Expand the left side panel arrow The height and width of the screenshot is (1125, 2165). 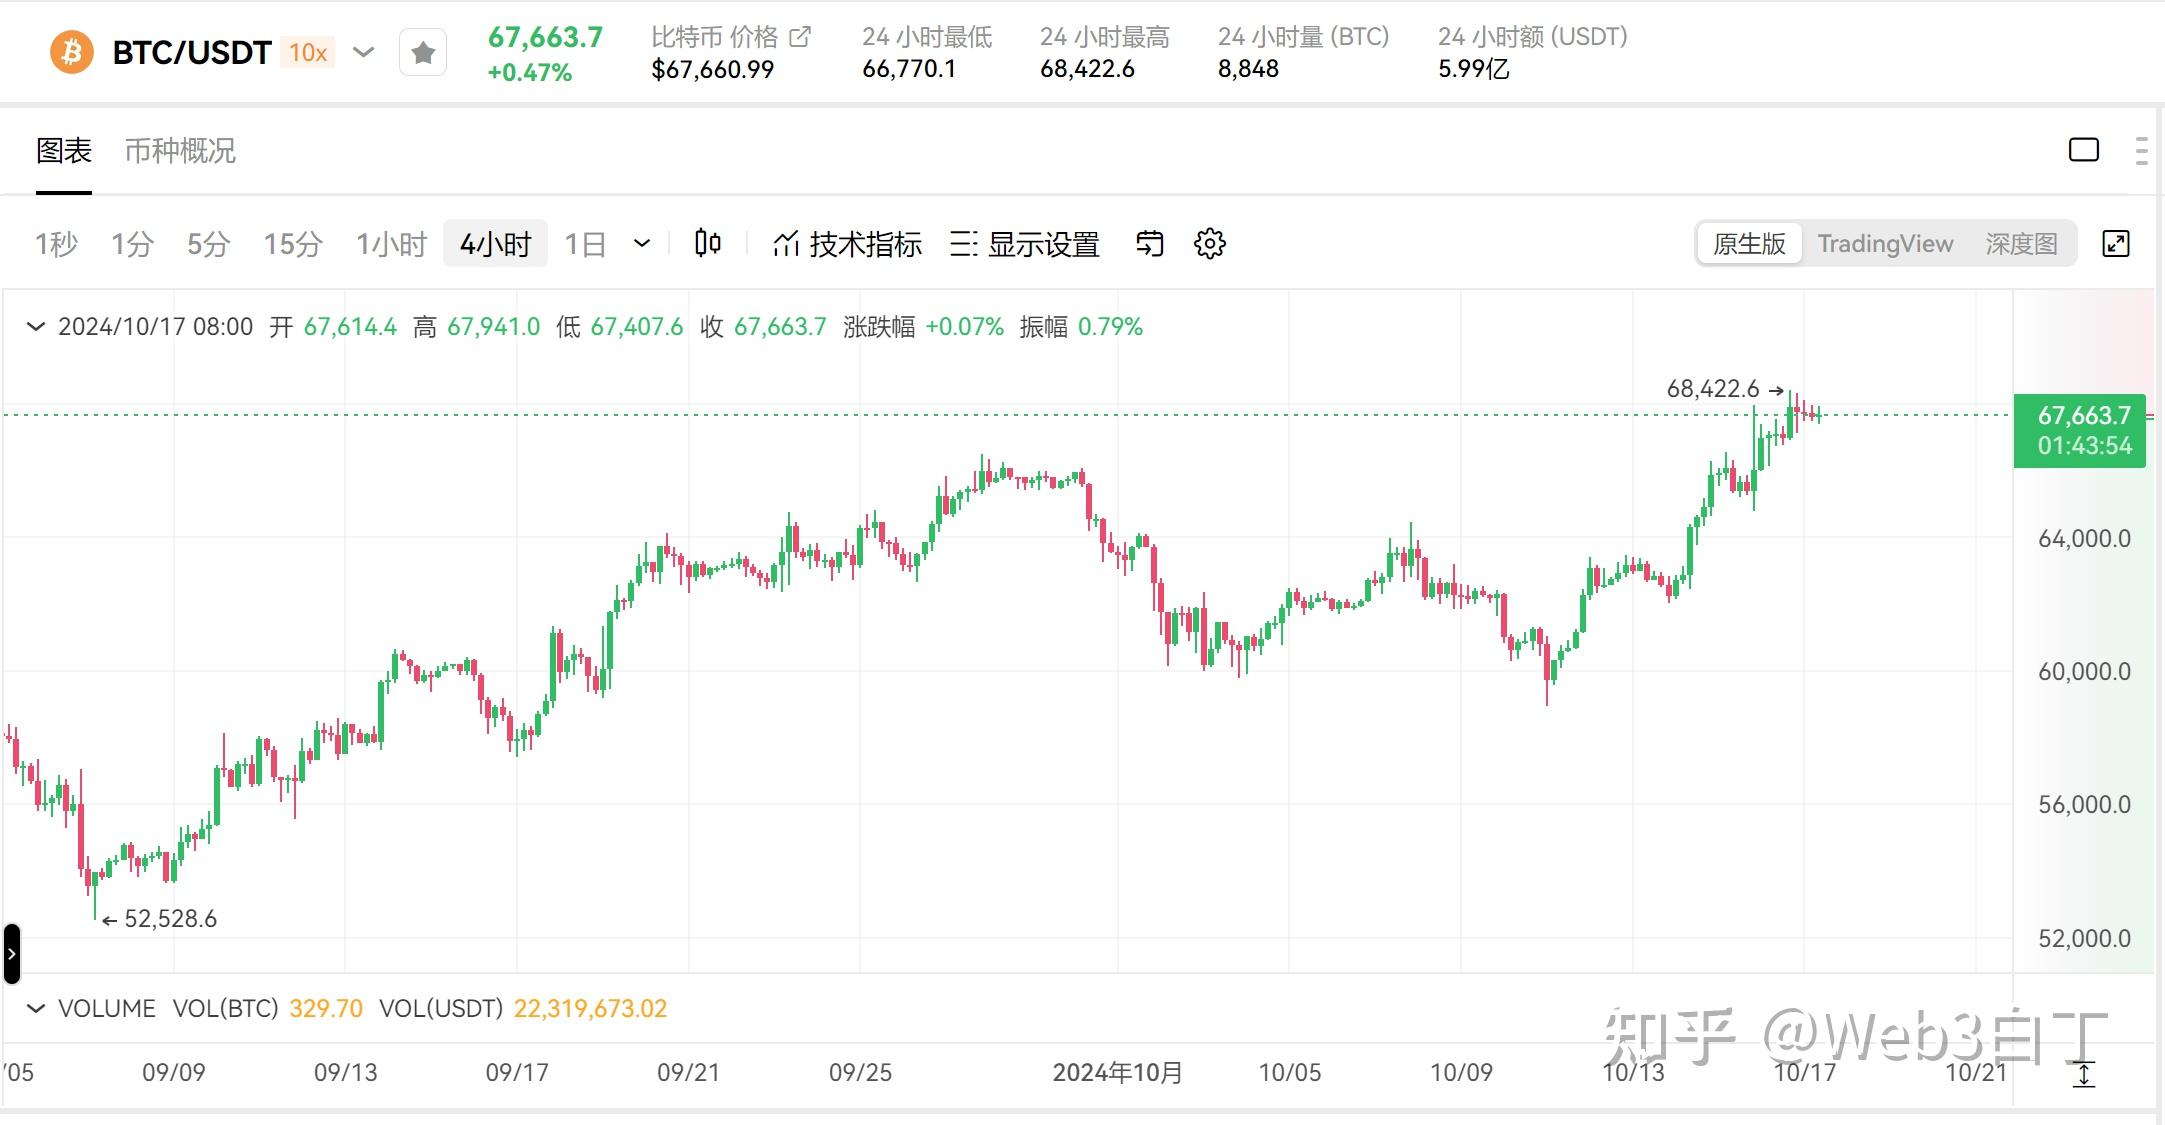click(12, 954)
